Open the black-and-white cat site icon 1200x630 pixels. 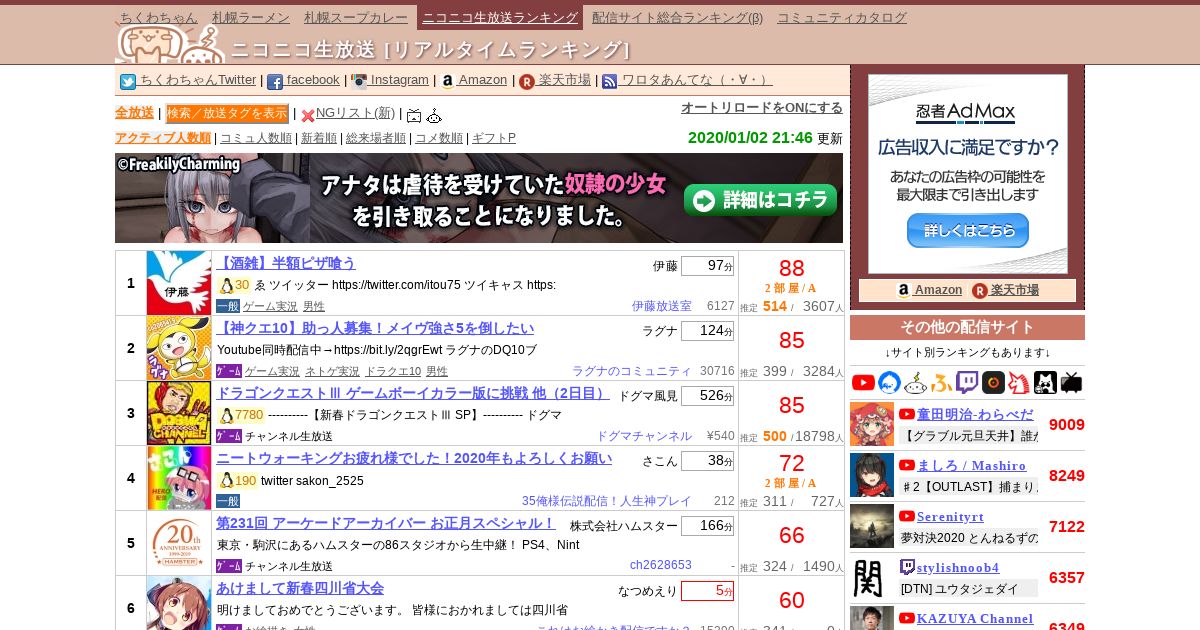(1045, 382)
